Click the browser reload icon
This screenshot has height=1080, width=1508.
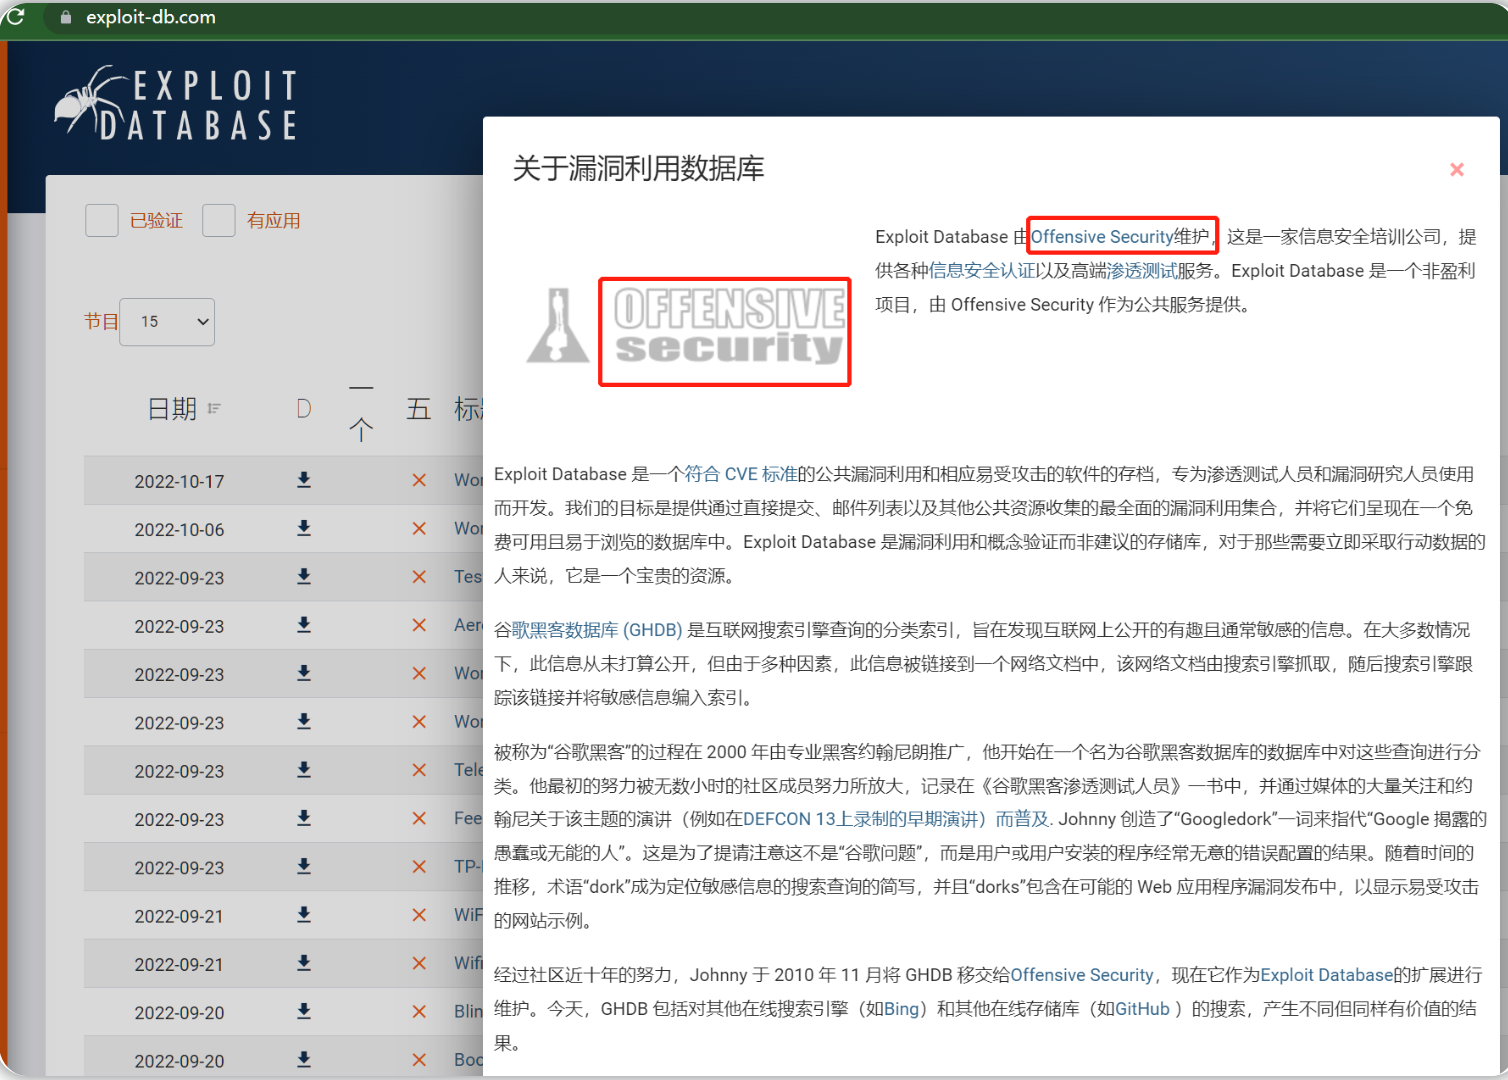point(15,16)
